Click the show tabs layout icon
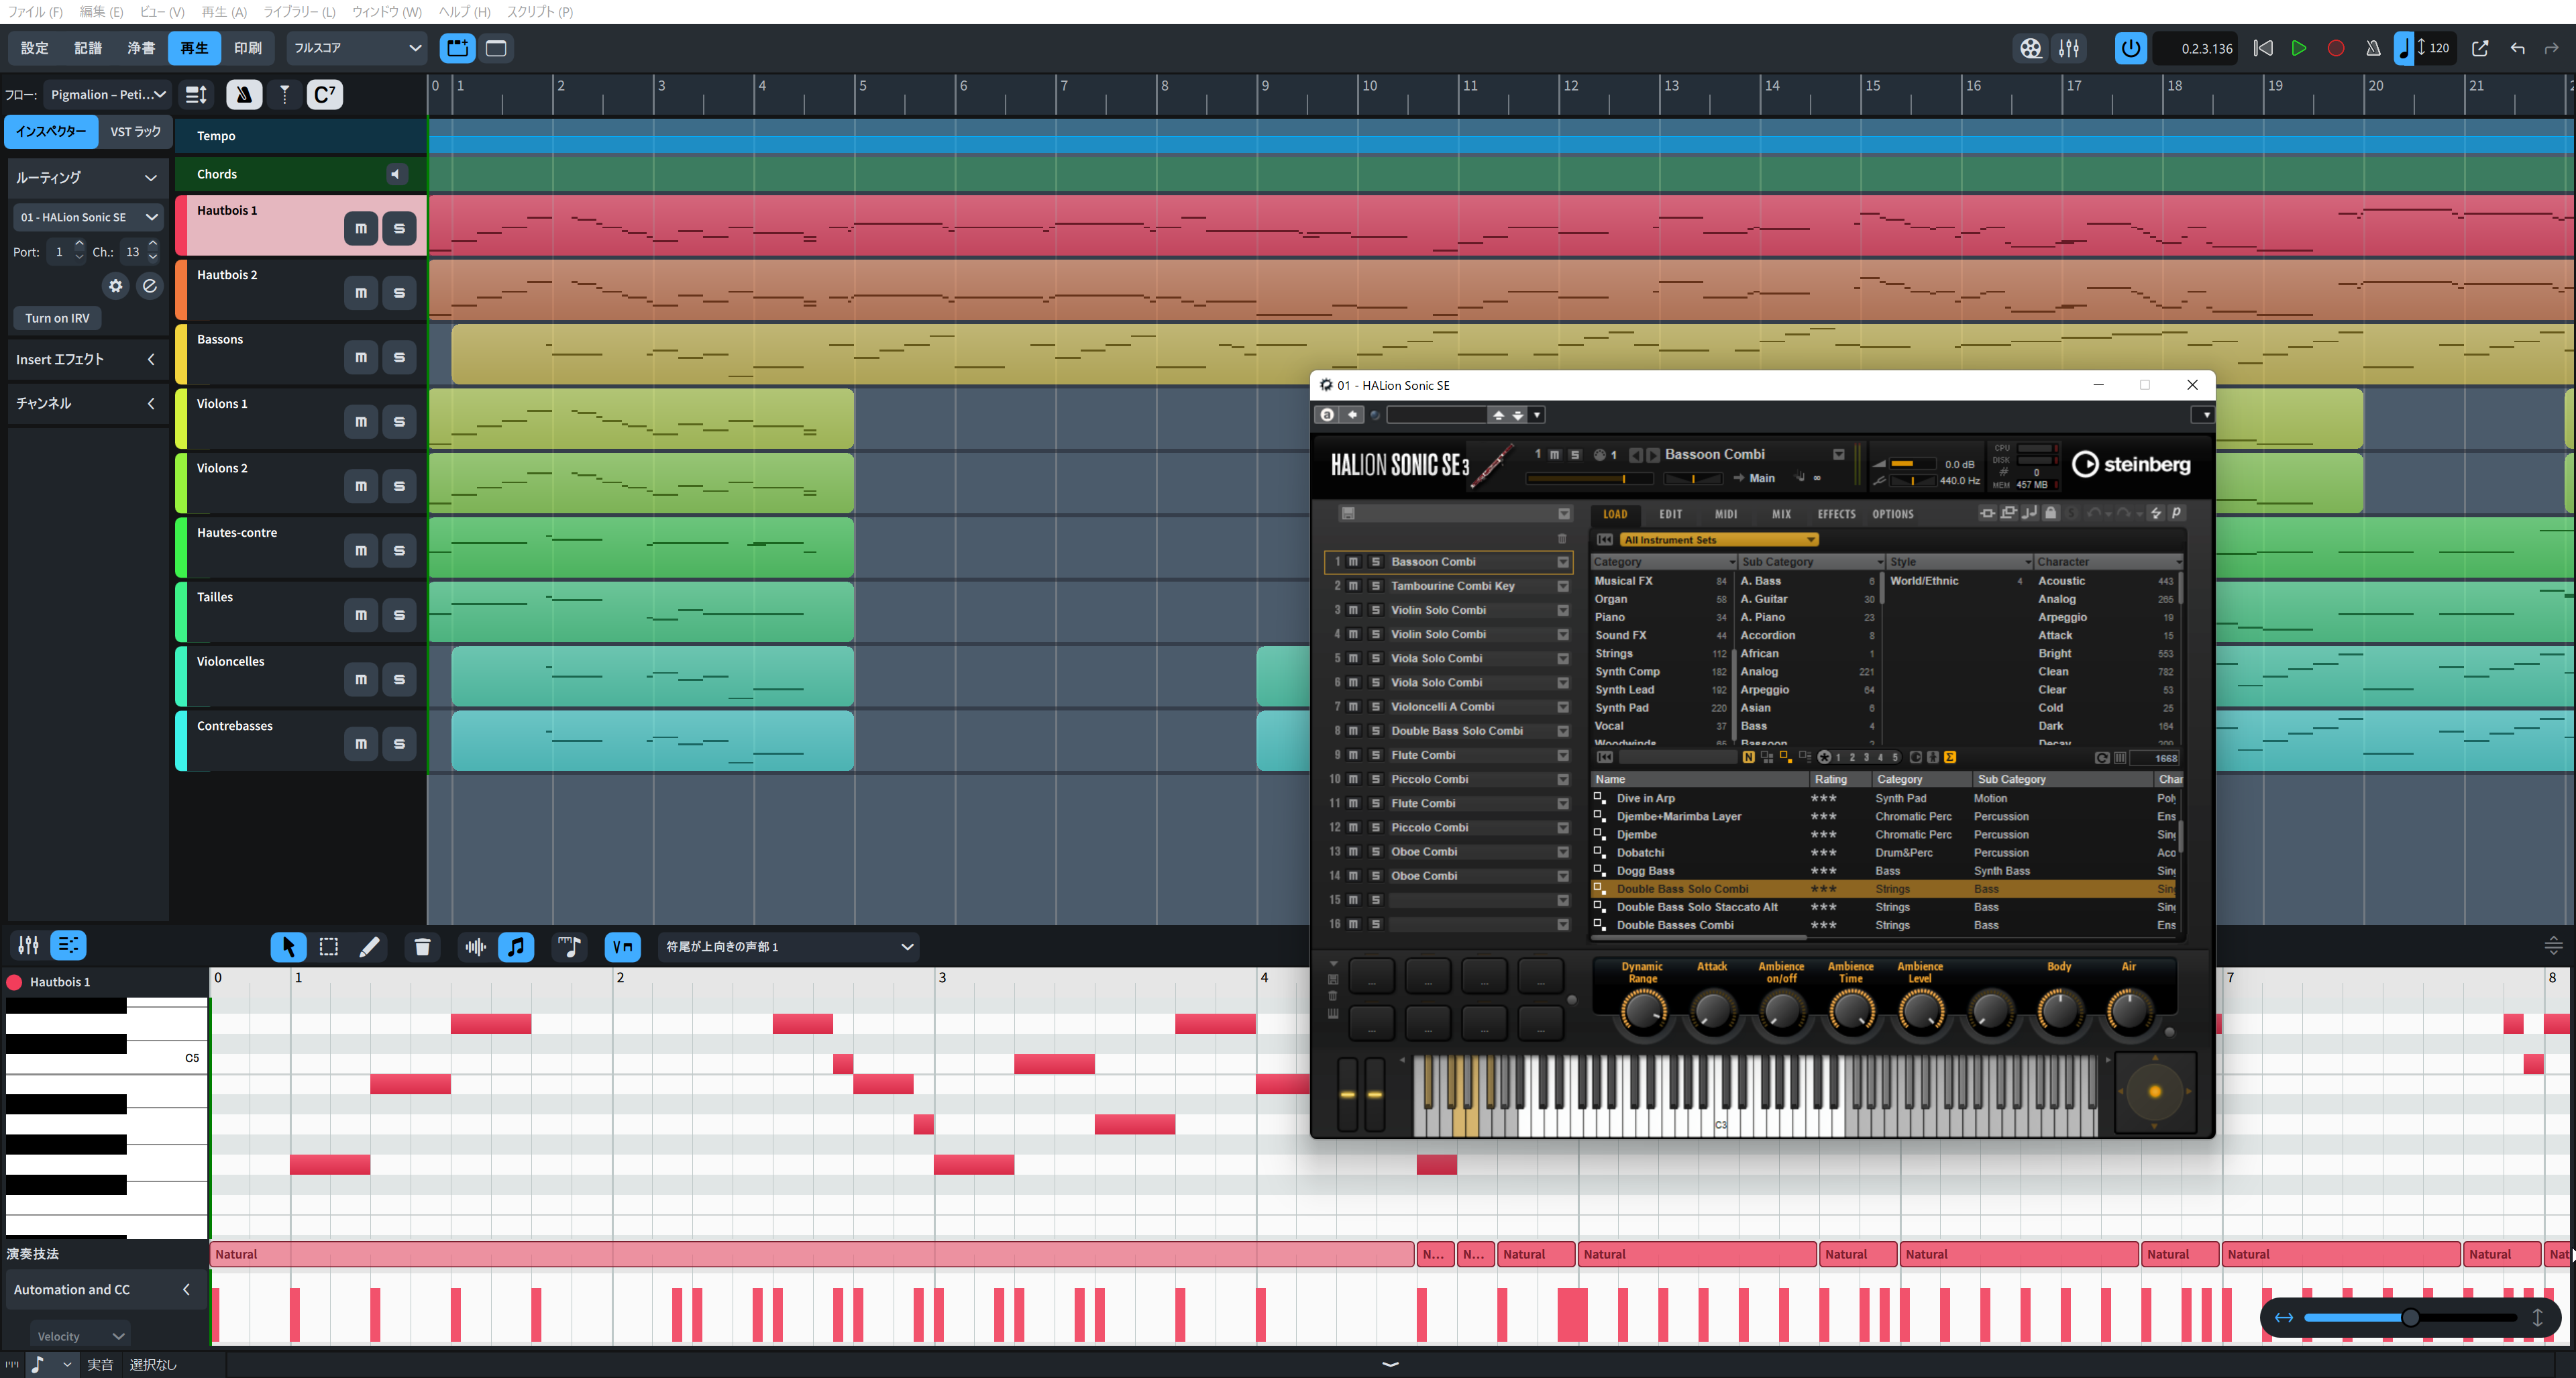This screenshot has height=1378, width=2576. pyautogui.click(x=458, y=48)
